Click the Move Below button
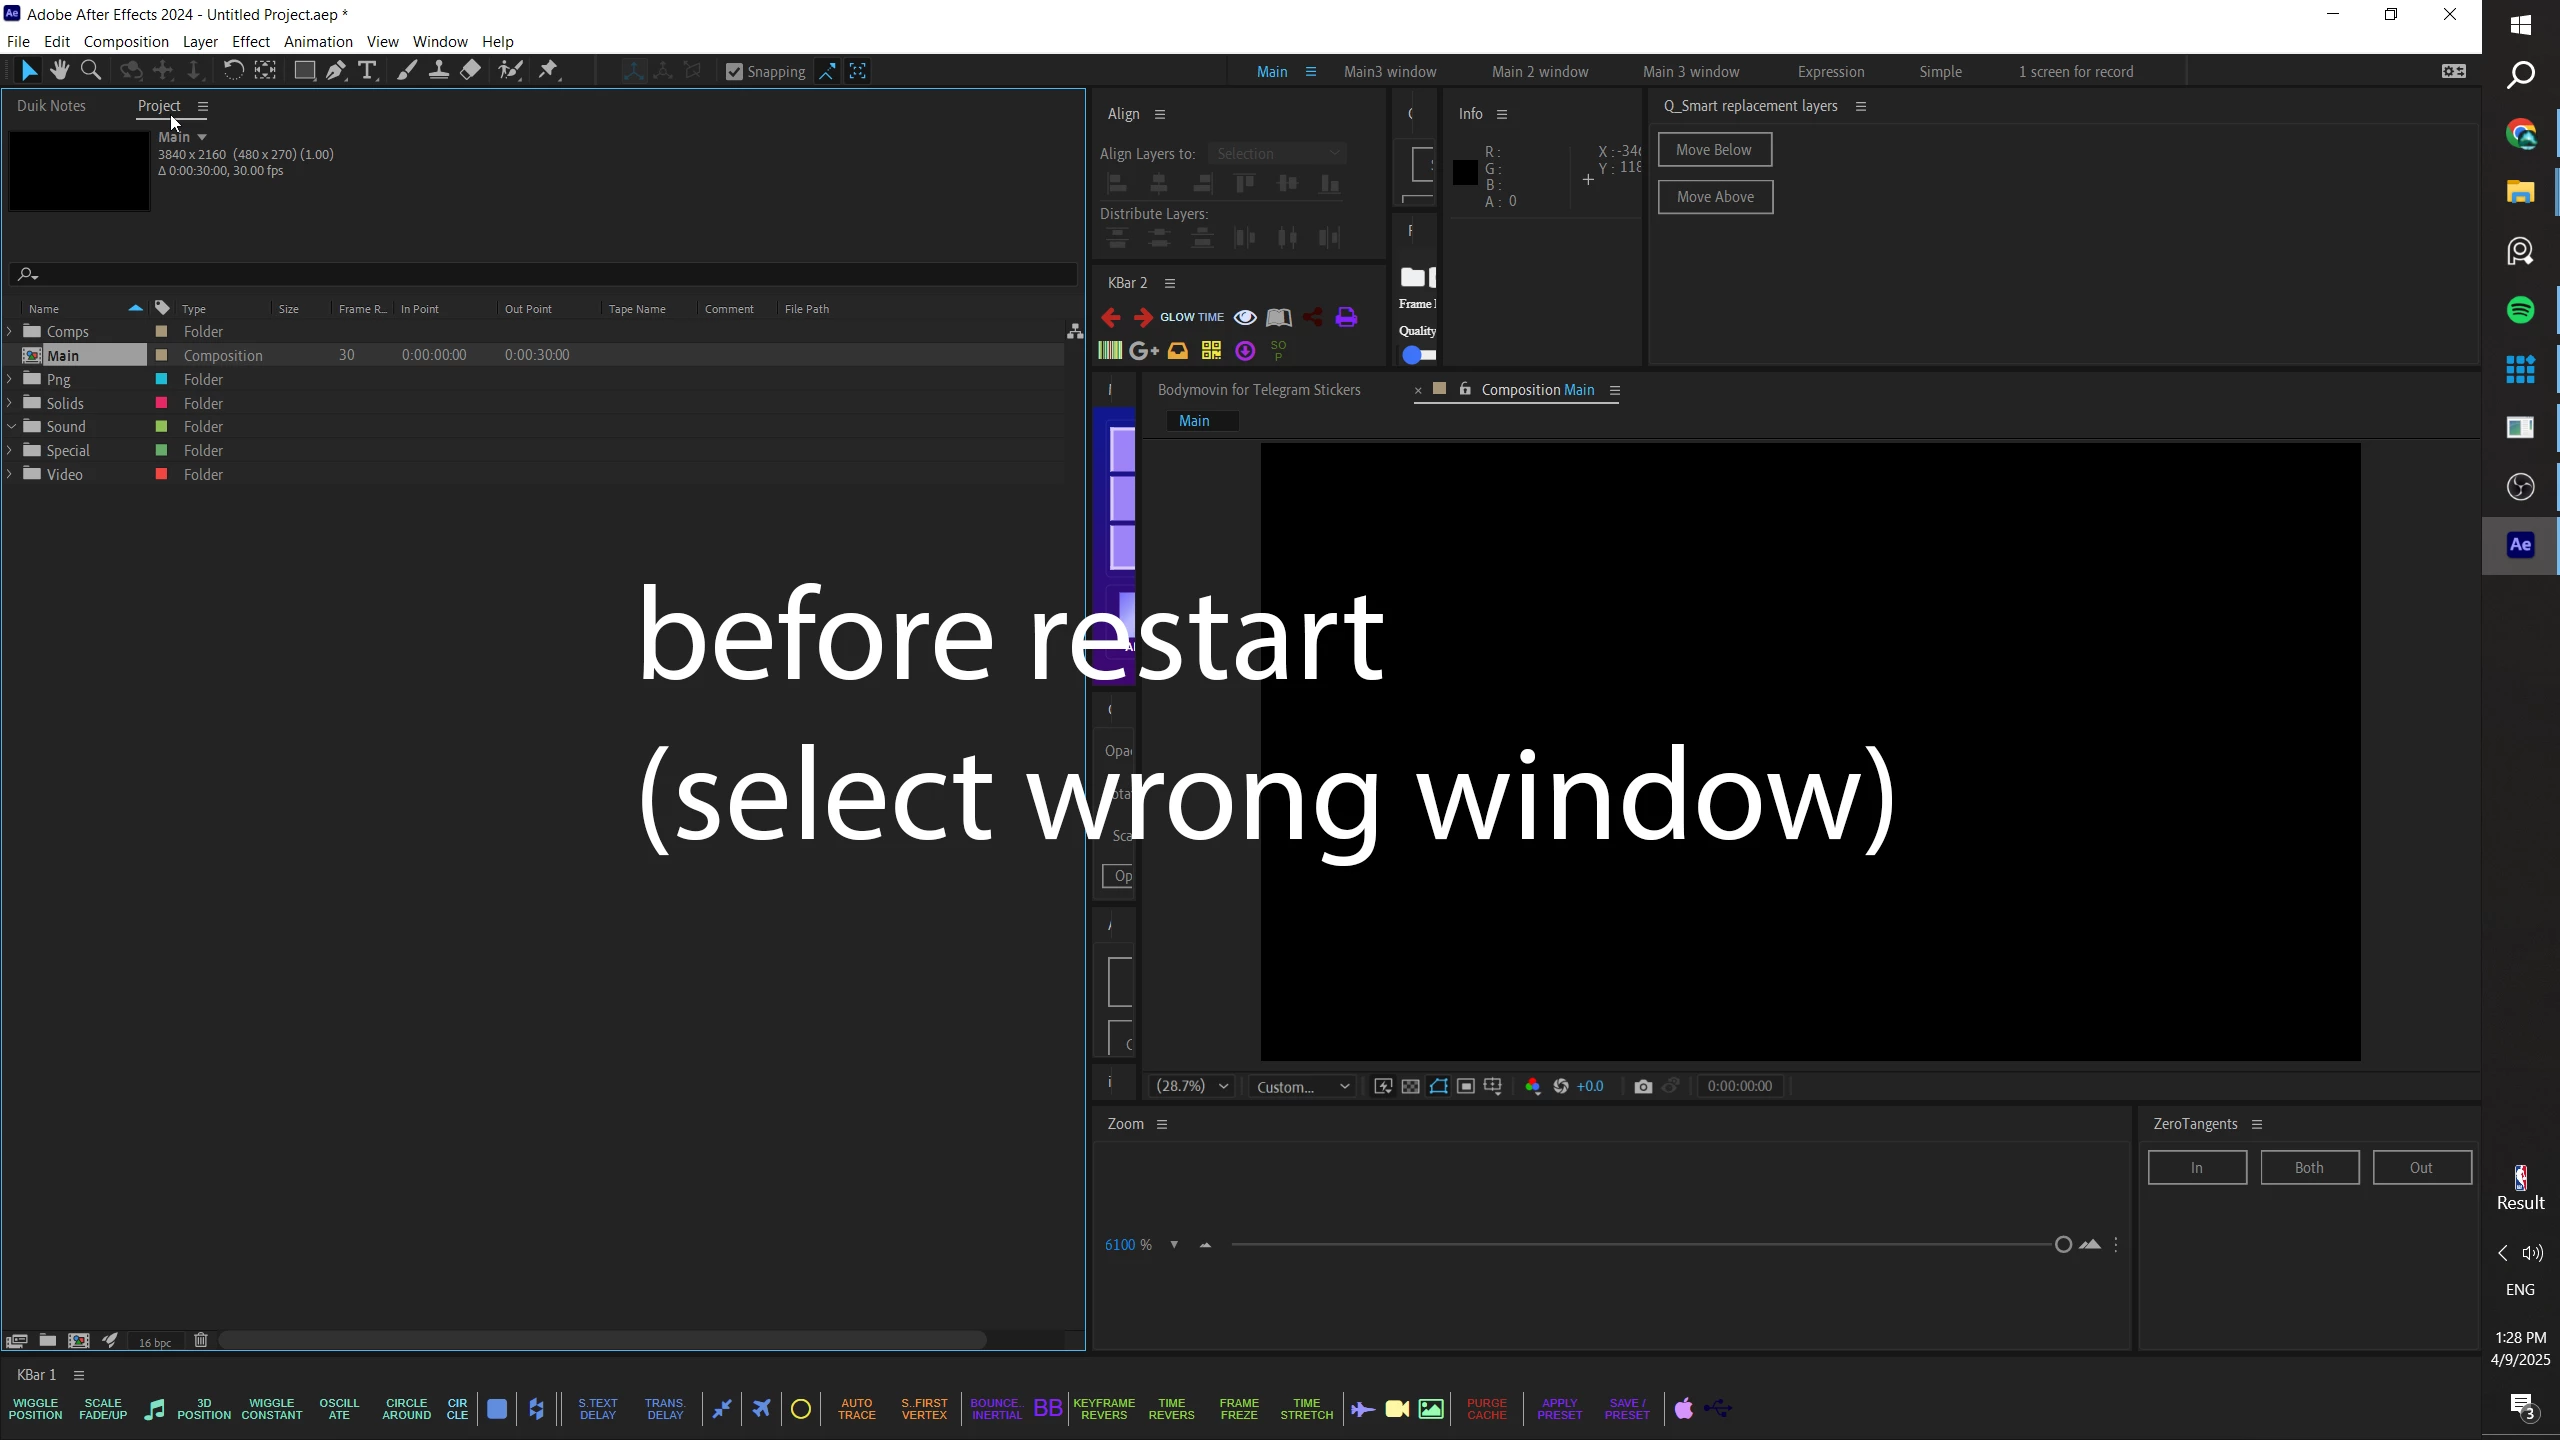 pos(1713,150)
